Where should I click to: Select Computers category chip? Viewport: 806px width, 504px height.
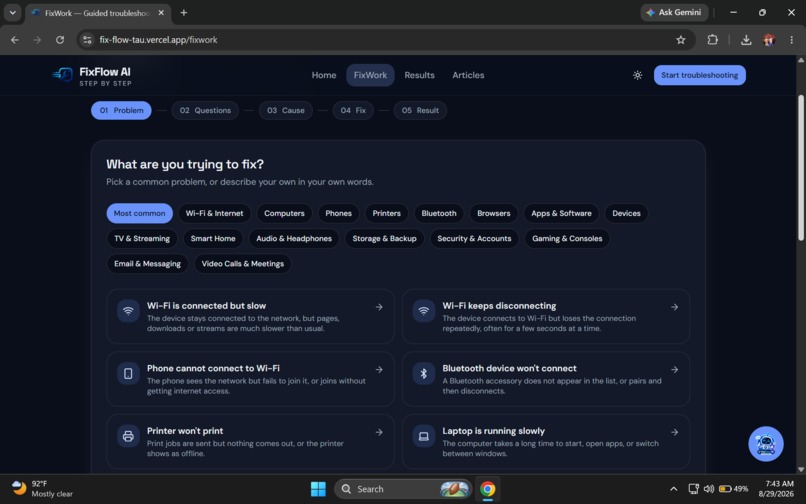(x=284, y=213)
